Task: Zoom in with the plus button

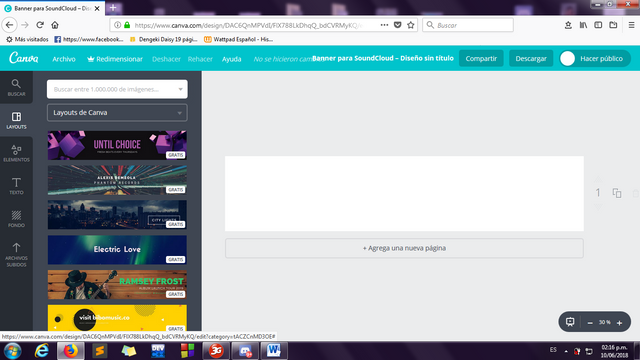Action: click(619, 322)
